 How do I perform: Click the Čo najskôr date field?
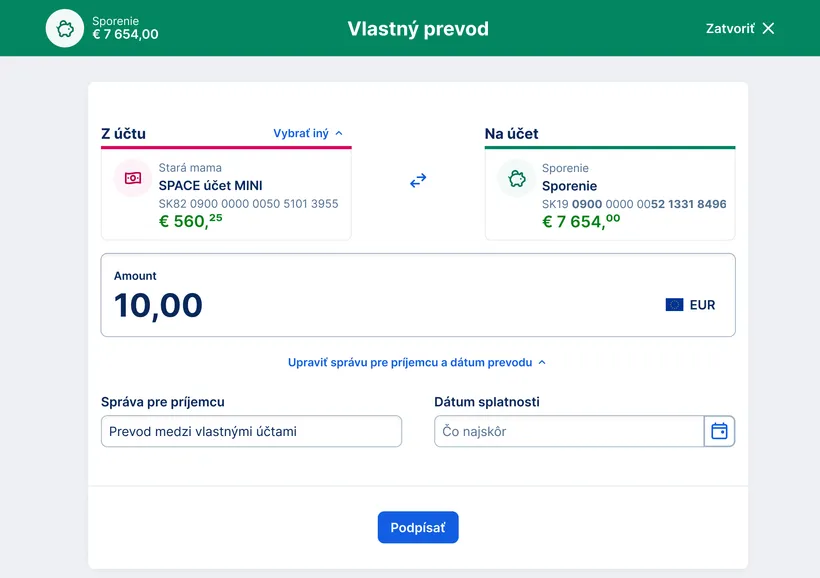[568, 431]
